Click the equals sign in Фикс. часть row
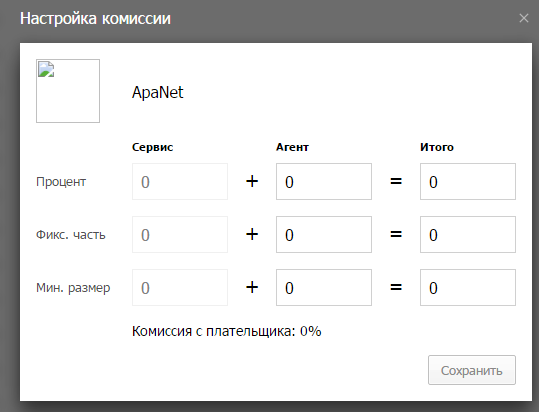This screenshot has height=412, width=539. [x=396, y=234]
